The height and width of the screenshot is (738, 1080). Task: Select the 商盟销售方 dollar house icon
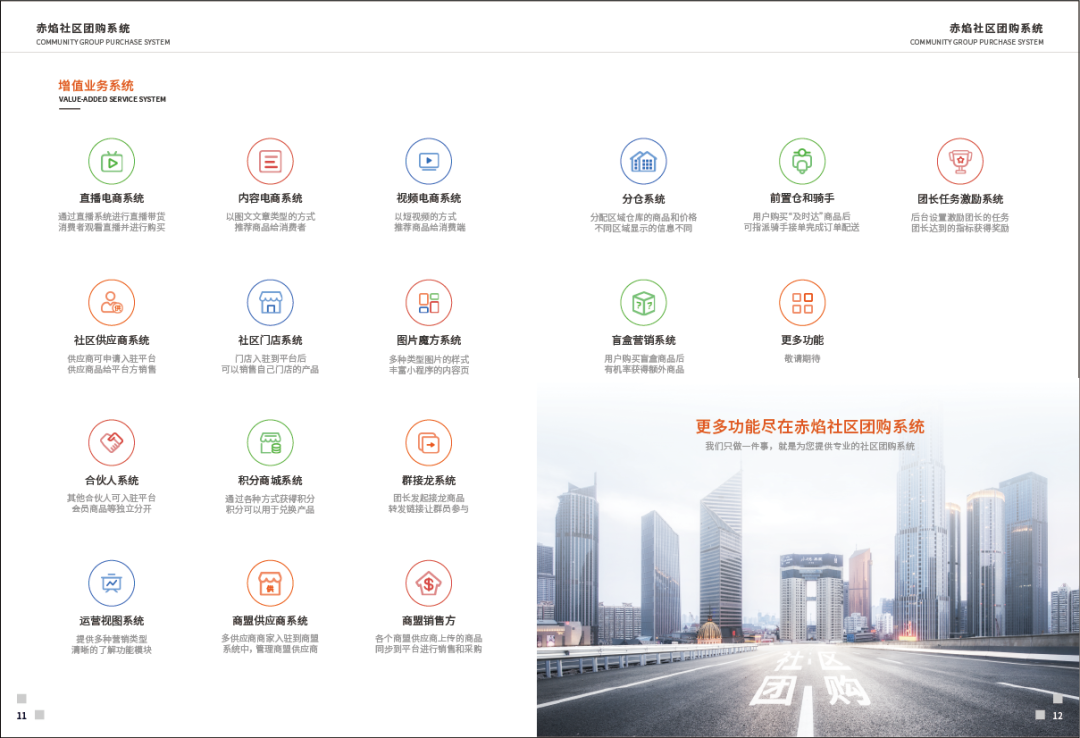tap(428, 583)
